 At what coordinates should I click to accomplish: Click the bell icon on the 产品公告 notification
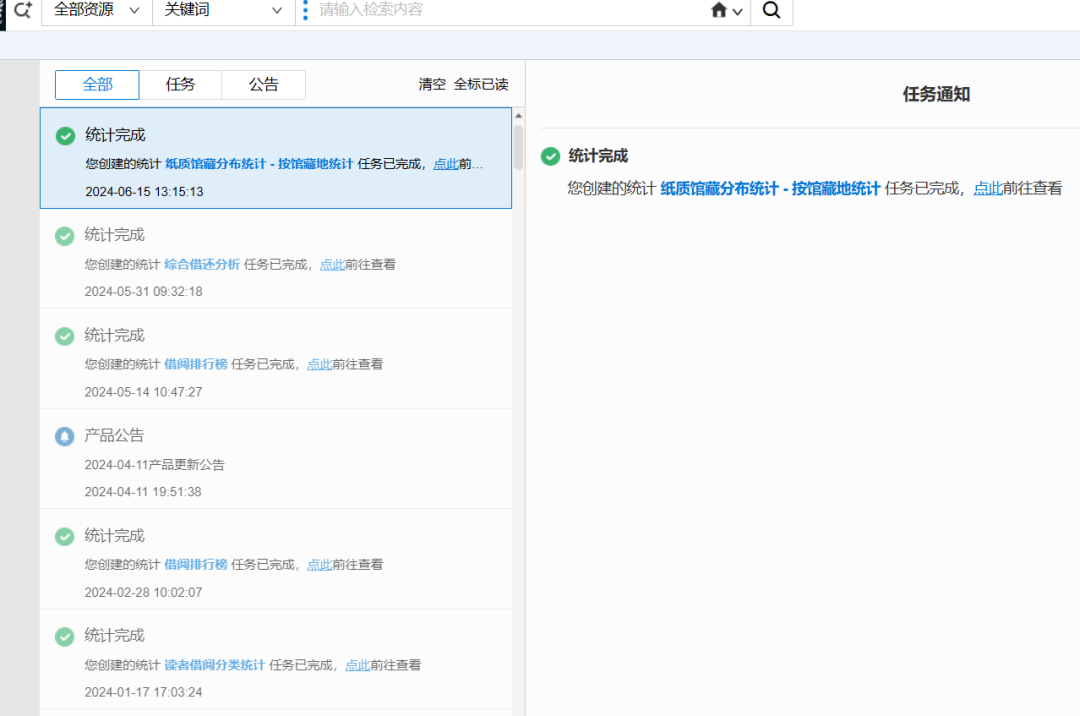click(64, 435)
